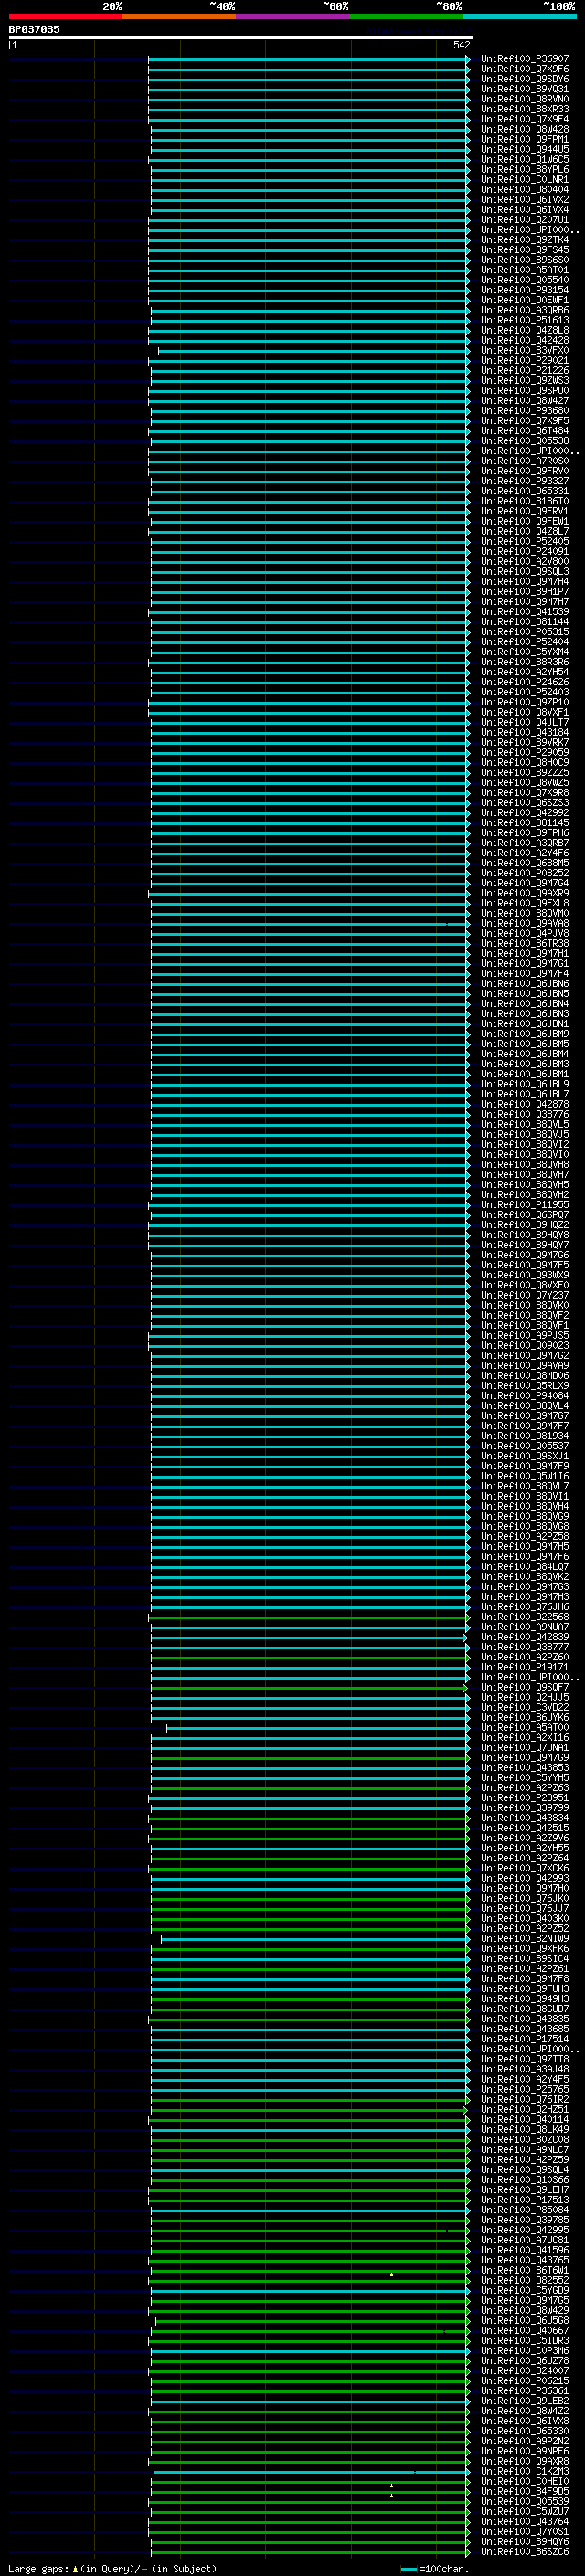Select UniRef100_Q84LQ7 label
Image resolution: width=585 pixels, height=2576 pixels.
(x=524, y=1566)
